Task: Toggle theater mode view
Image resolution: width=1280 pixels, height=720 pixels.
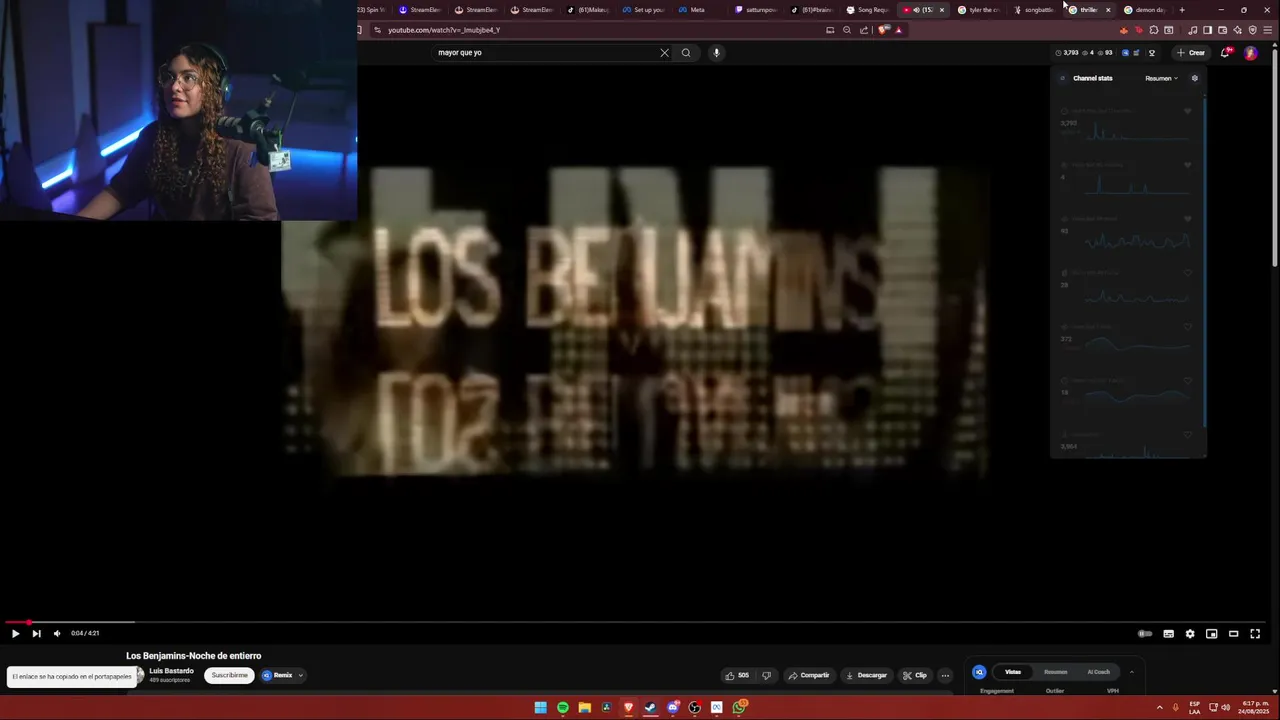Action: (1233, 633)
